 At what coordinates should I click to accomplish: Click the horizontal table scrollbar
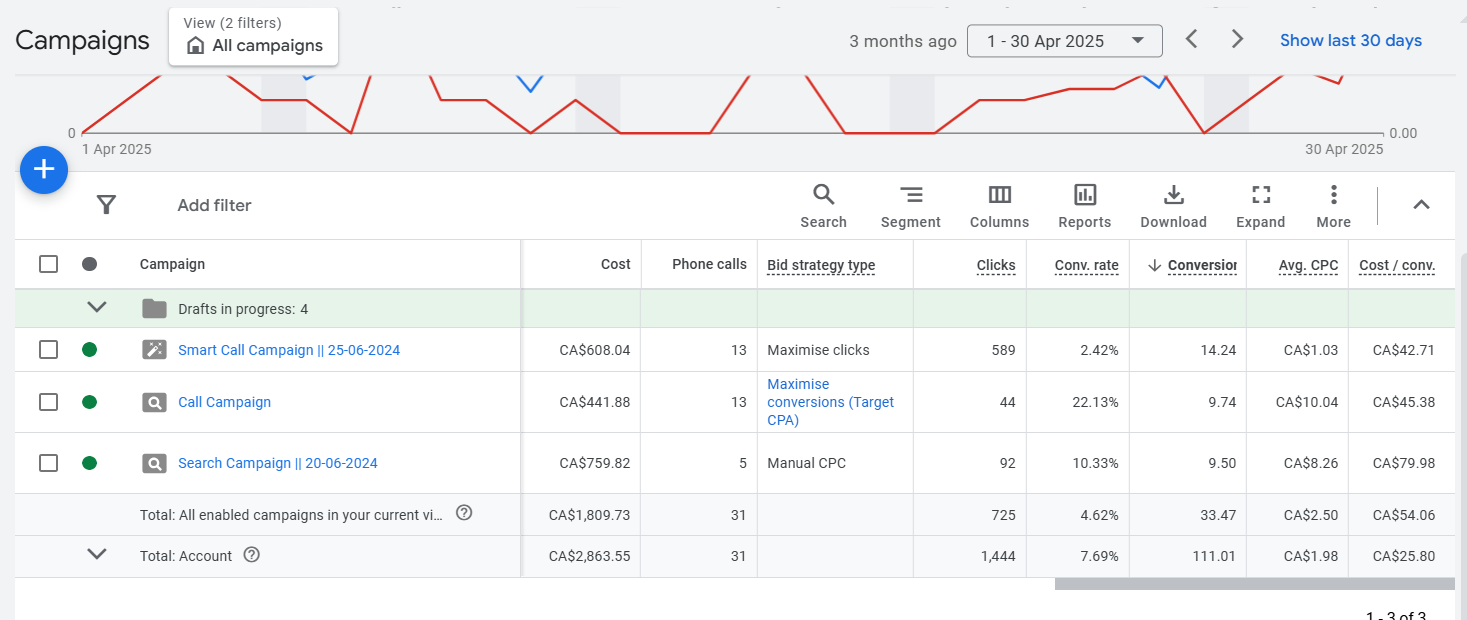tap(1254, 584)
